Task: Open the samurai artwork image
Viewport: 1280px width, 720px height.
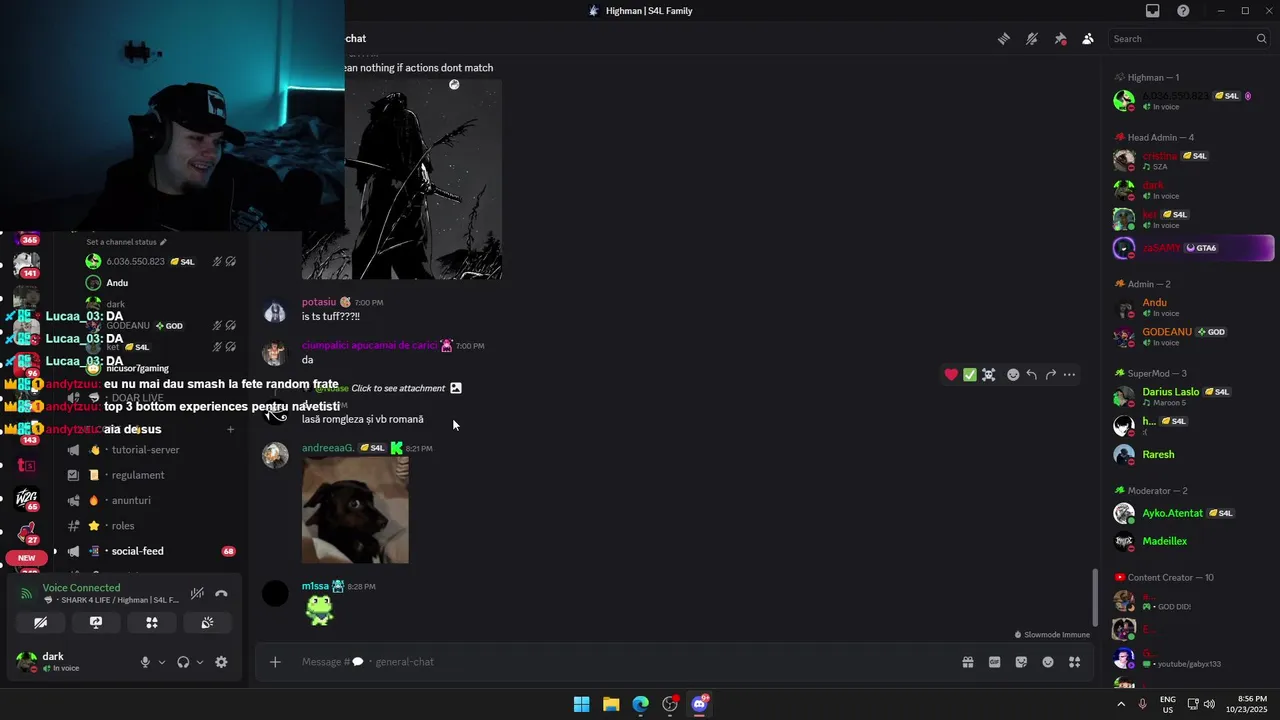Action: point(423,179)
